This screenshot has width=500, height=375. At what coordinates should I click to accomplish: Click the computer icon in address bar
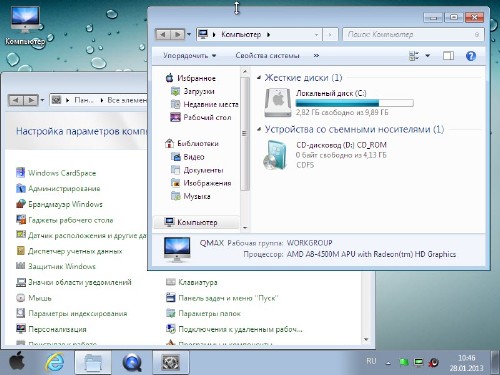click(203, 34)
